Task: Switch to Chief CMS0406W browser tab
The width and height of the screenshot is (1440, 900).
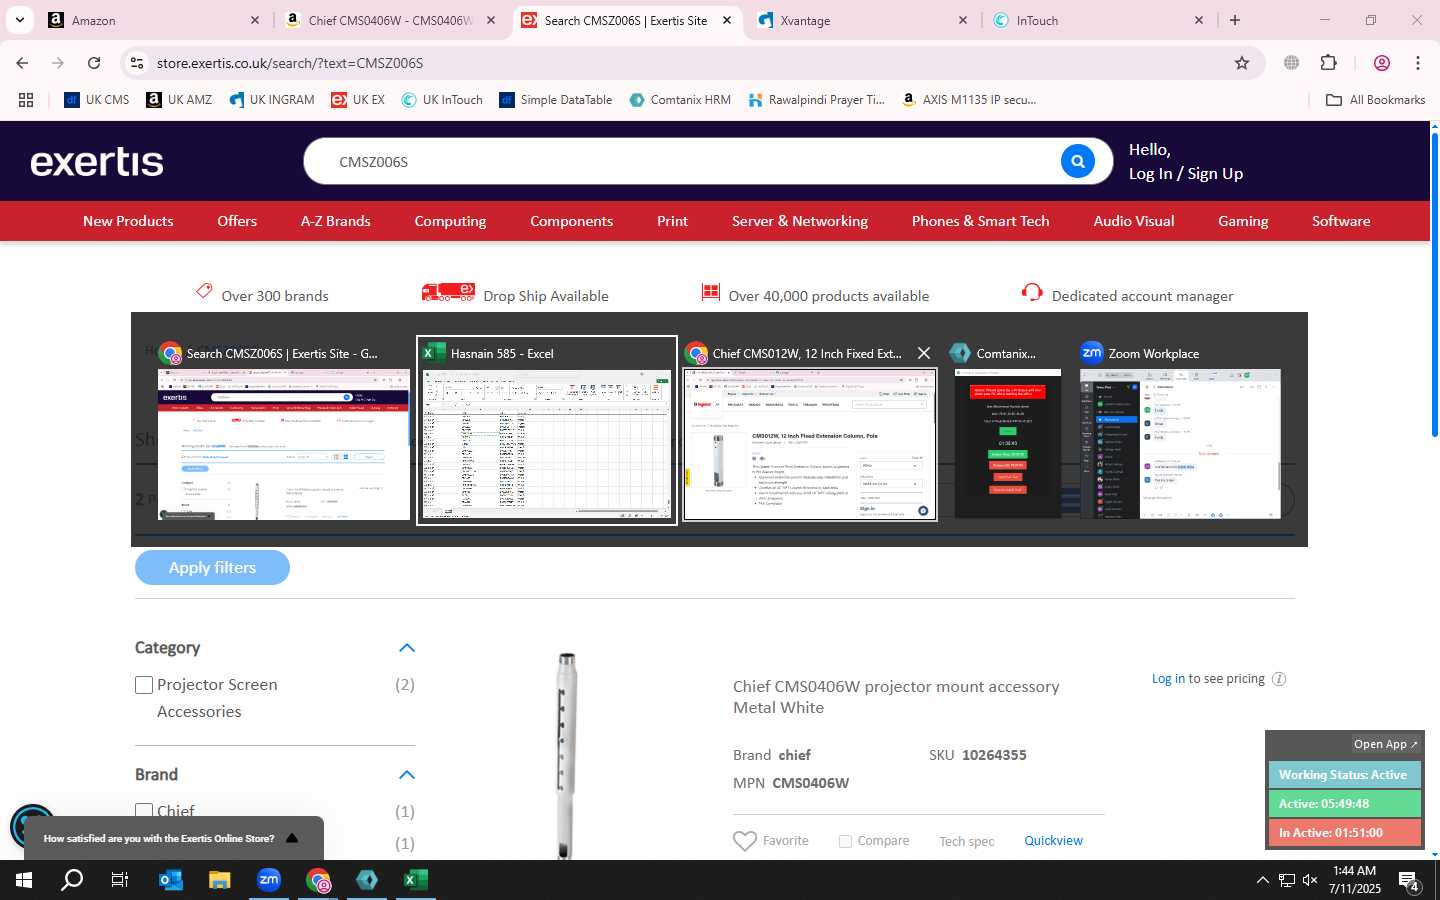Action: [x=390, y=20]
